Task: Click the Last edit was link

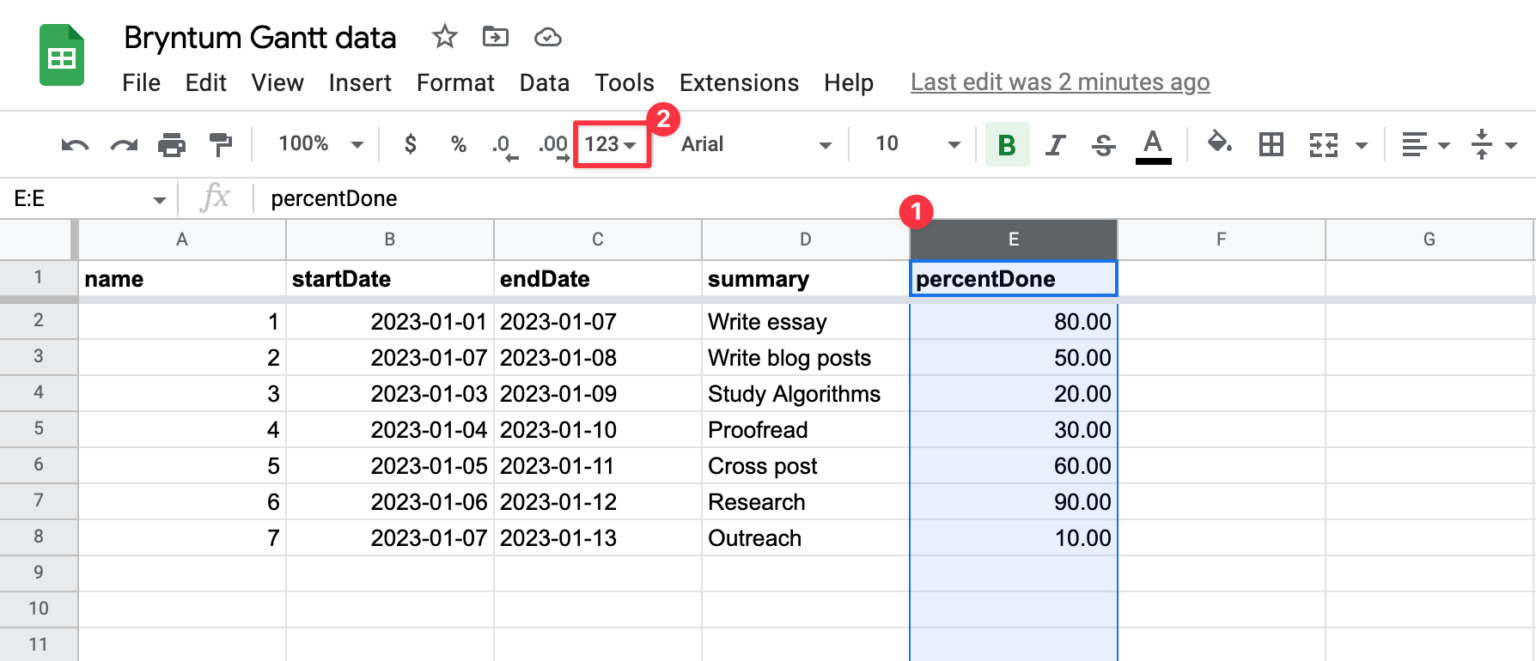Action: (x=1059, y=81)
